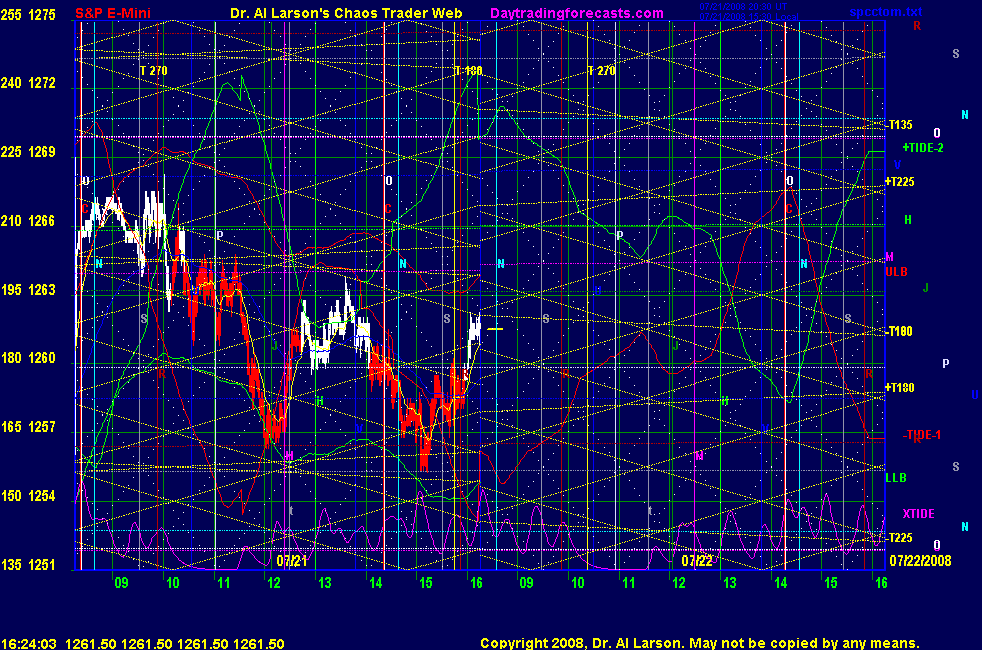
Task: Click the 16:24:03 timestamp in status line
Action: coord(28,645)
